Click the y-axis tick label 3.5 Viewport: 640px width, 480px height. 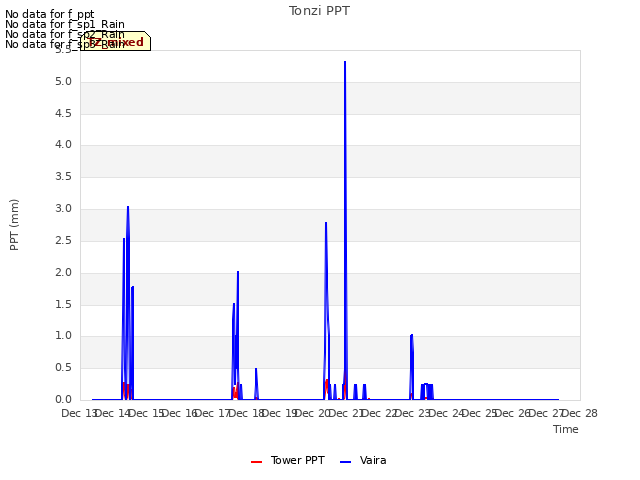[63, 177]
